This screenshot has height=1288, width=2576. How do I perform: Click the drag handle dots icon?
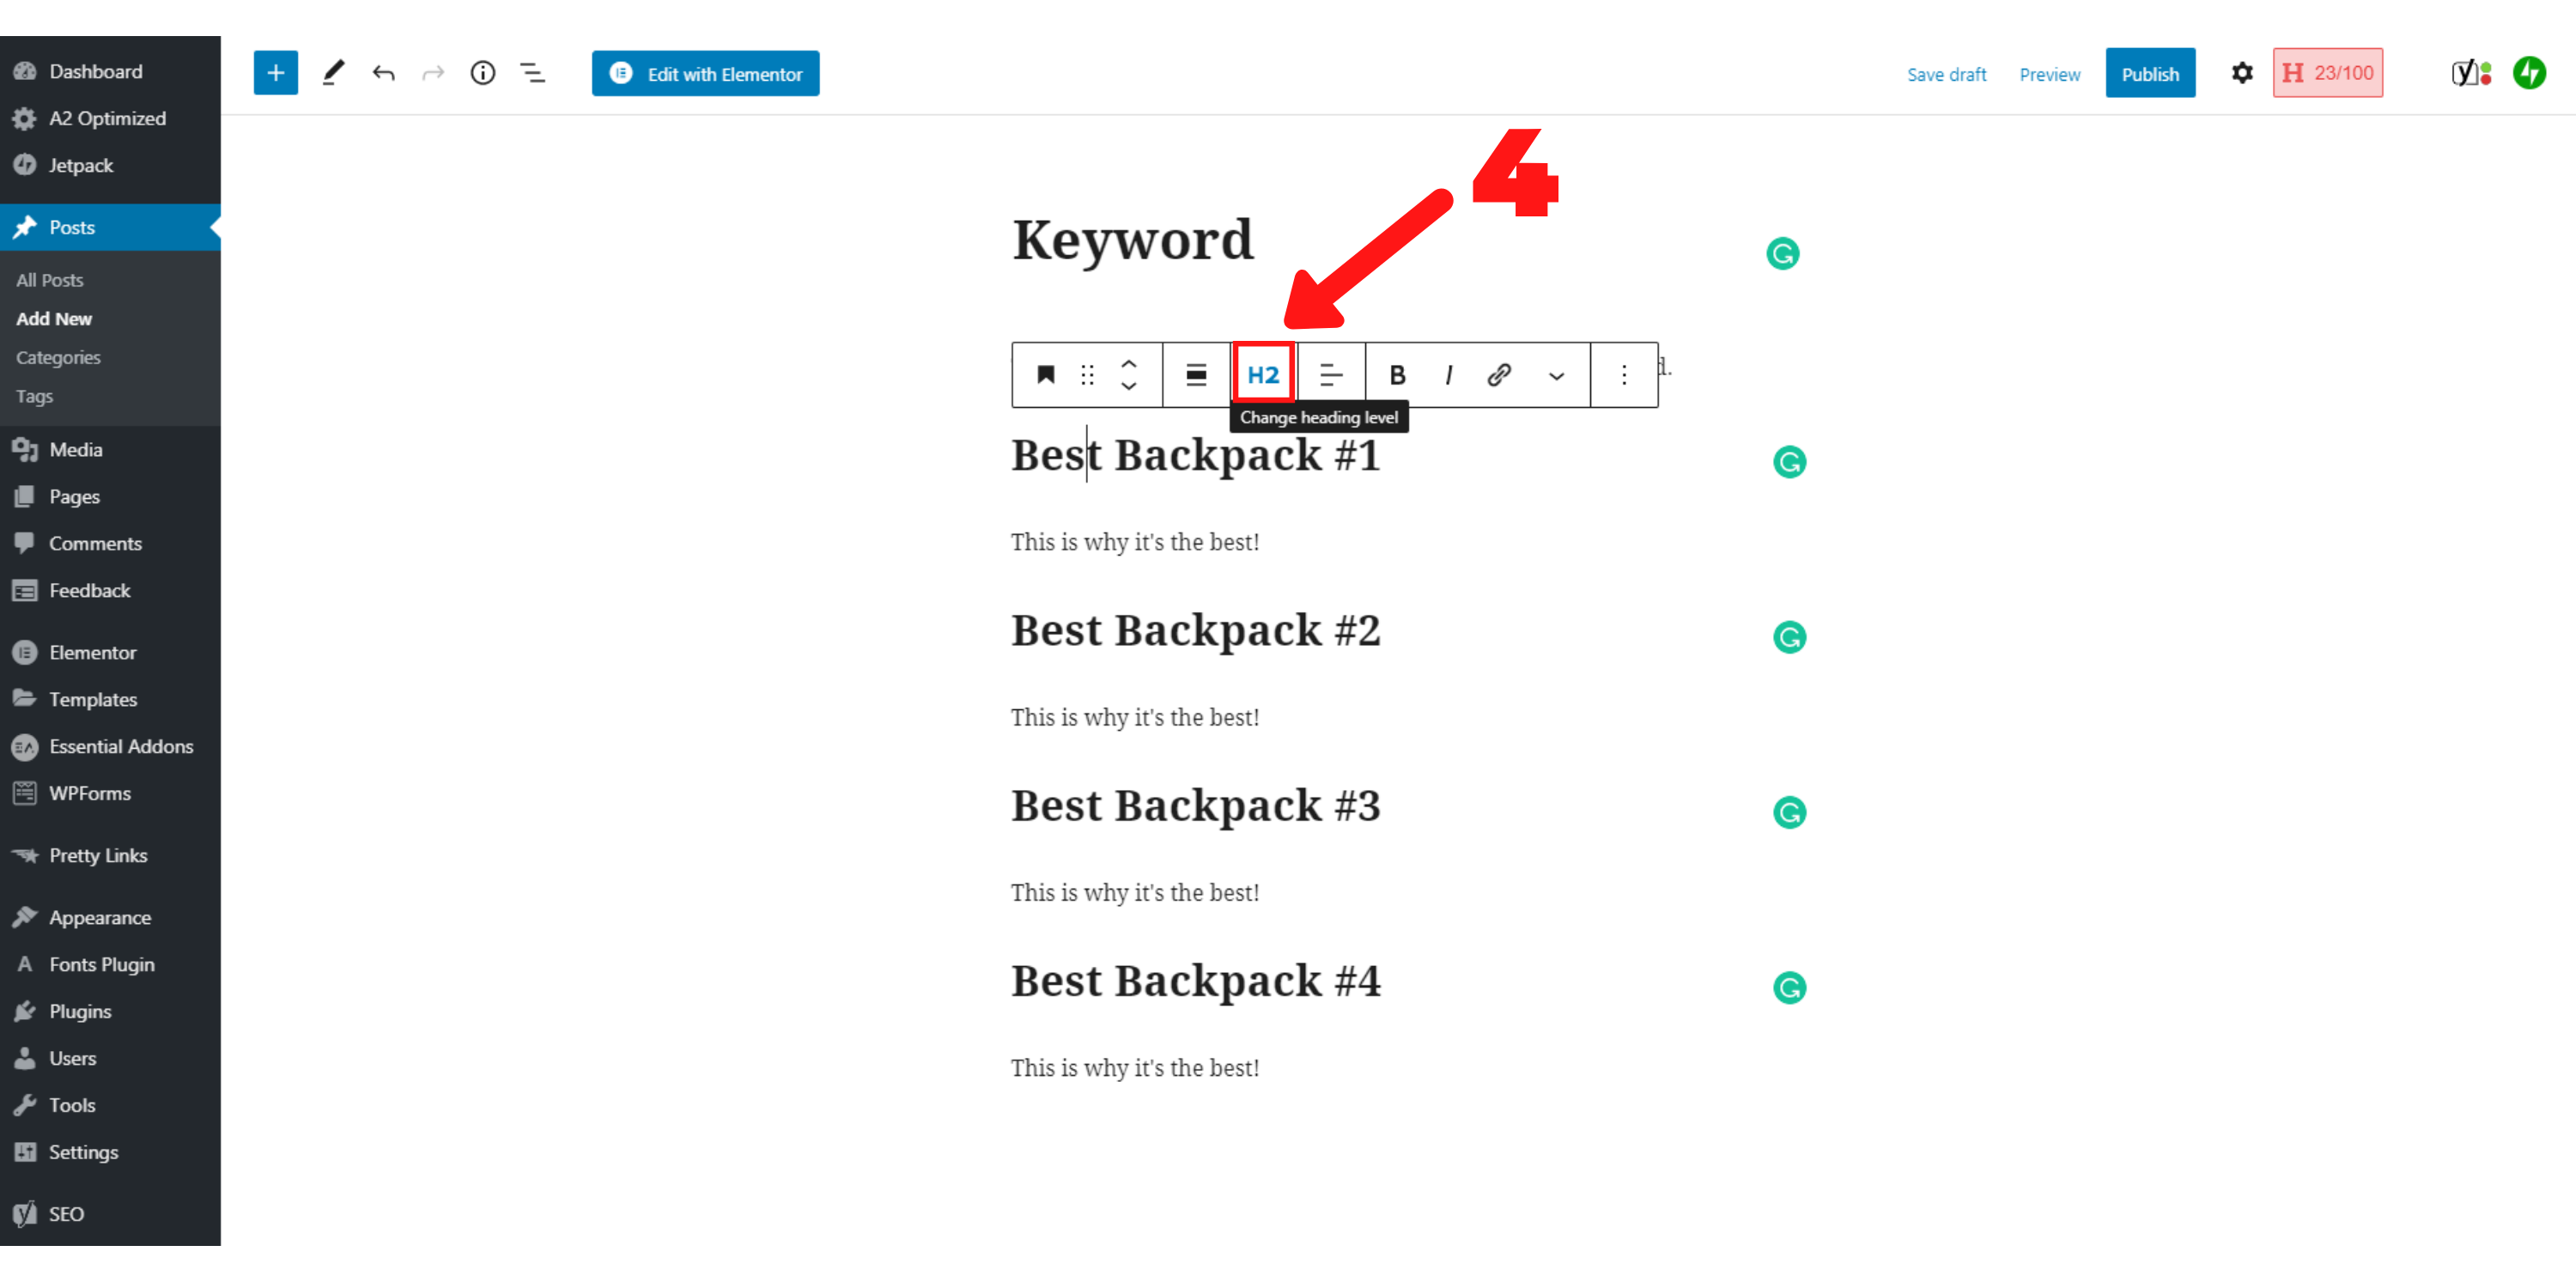(x=1086, y=374)
